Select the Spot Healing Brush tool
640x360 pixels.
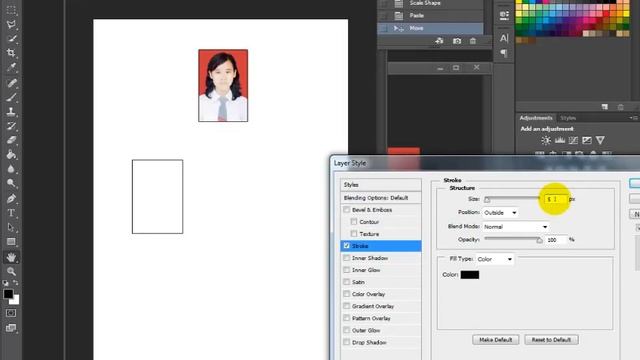[11, 83]
